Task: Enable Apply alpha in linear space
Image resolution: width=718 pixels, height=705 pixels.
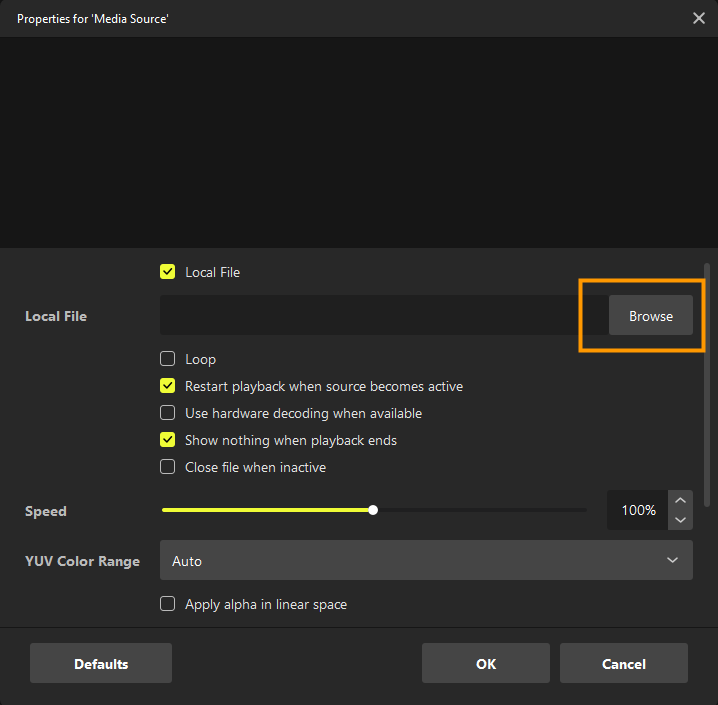Action: click(x=168, y=604)
